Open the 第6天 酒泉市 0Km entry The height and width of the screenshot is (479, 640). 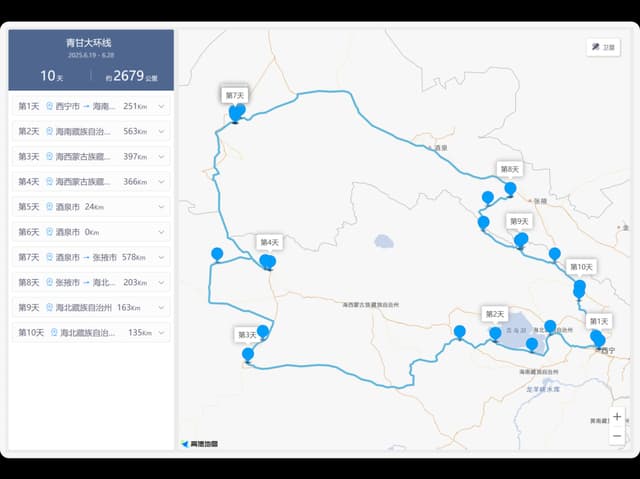tap(91, 232)
